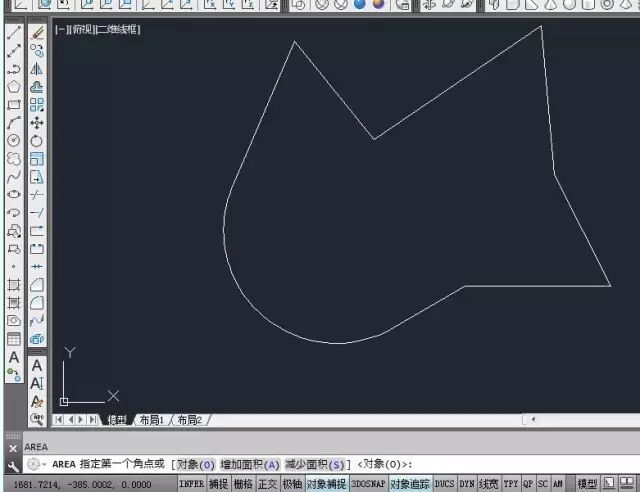Select the Spline tool
Screen dimensions: 640x492
[14, 176]
